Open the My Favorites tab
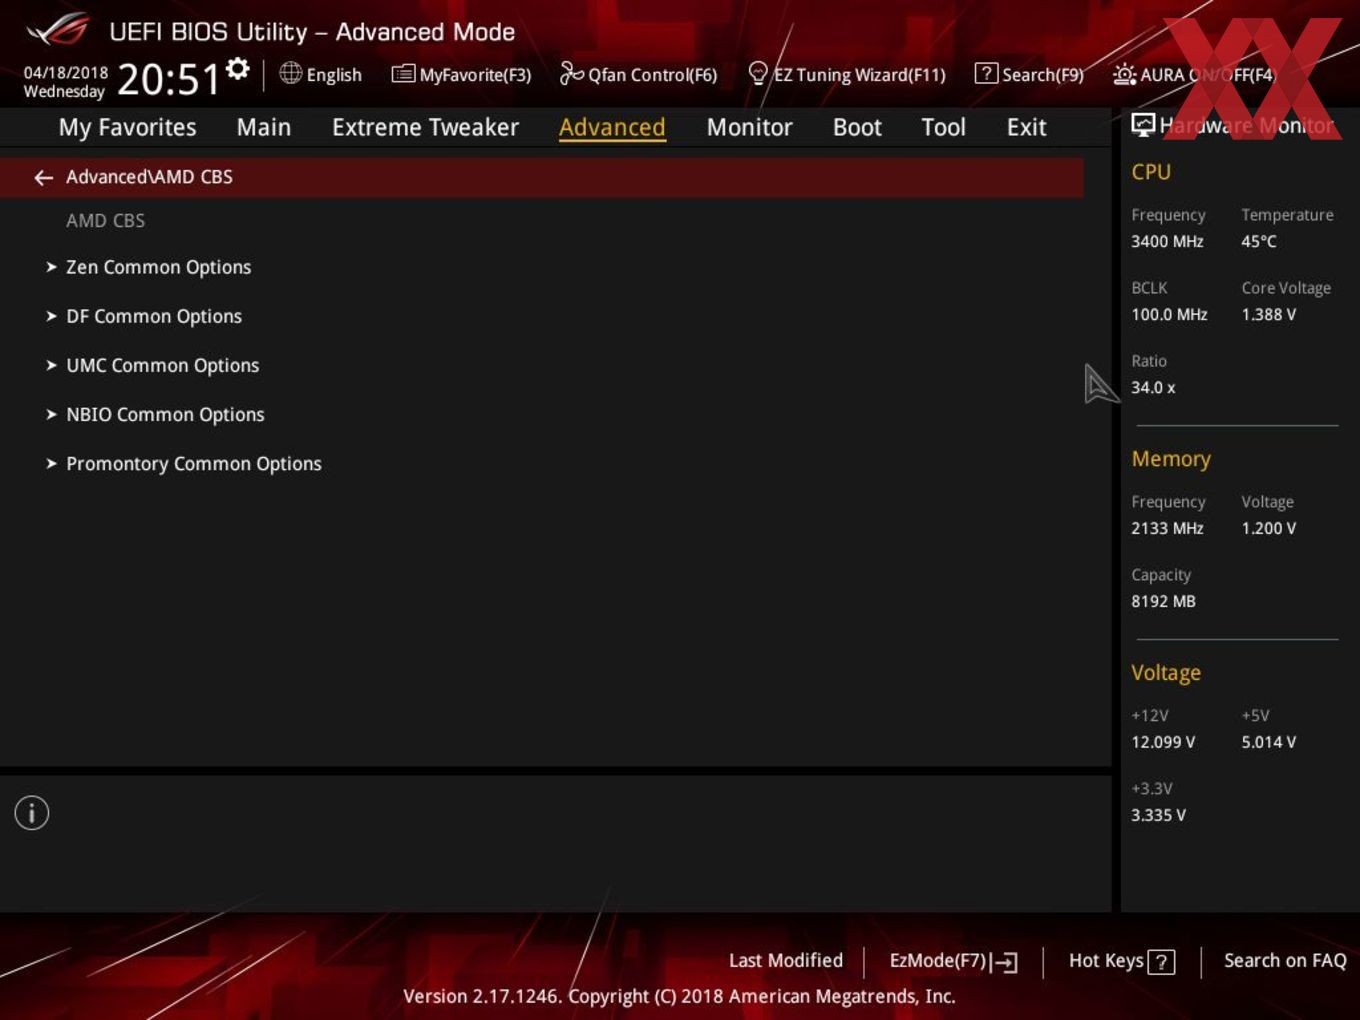The height and width of the screenshot is (1020, 1360). 127,128
